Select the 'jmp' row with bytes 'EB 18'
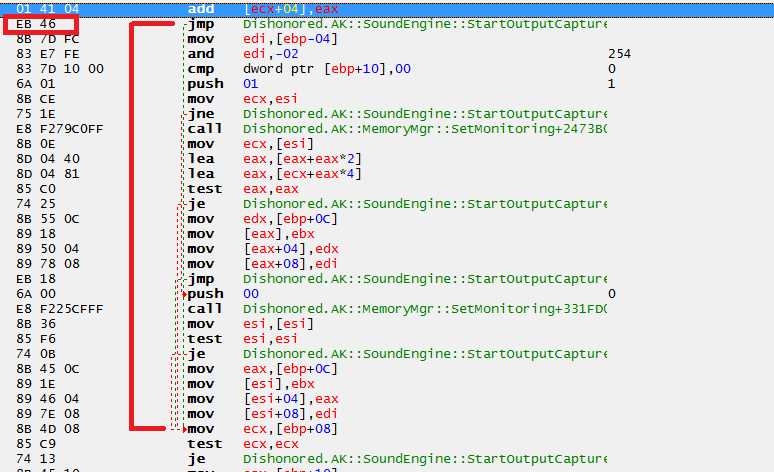The image size is (774, 472). point(397,279)
